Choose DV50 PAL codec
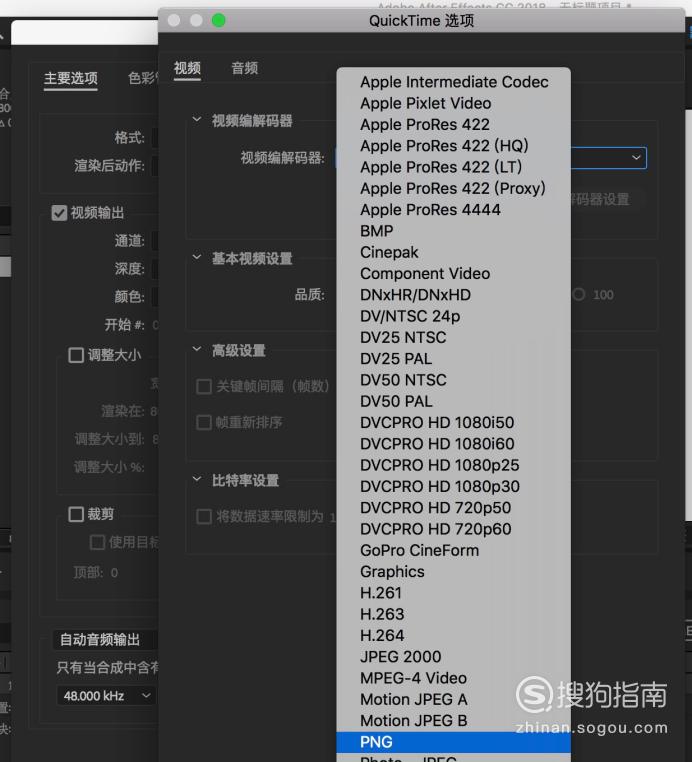The image size is (692, 762). pos(453,401)
